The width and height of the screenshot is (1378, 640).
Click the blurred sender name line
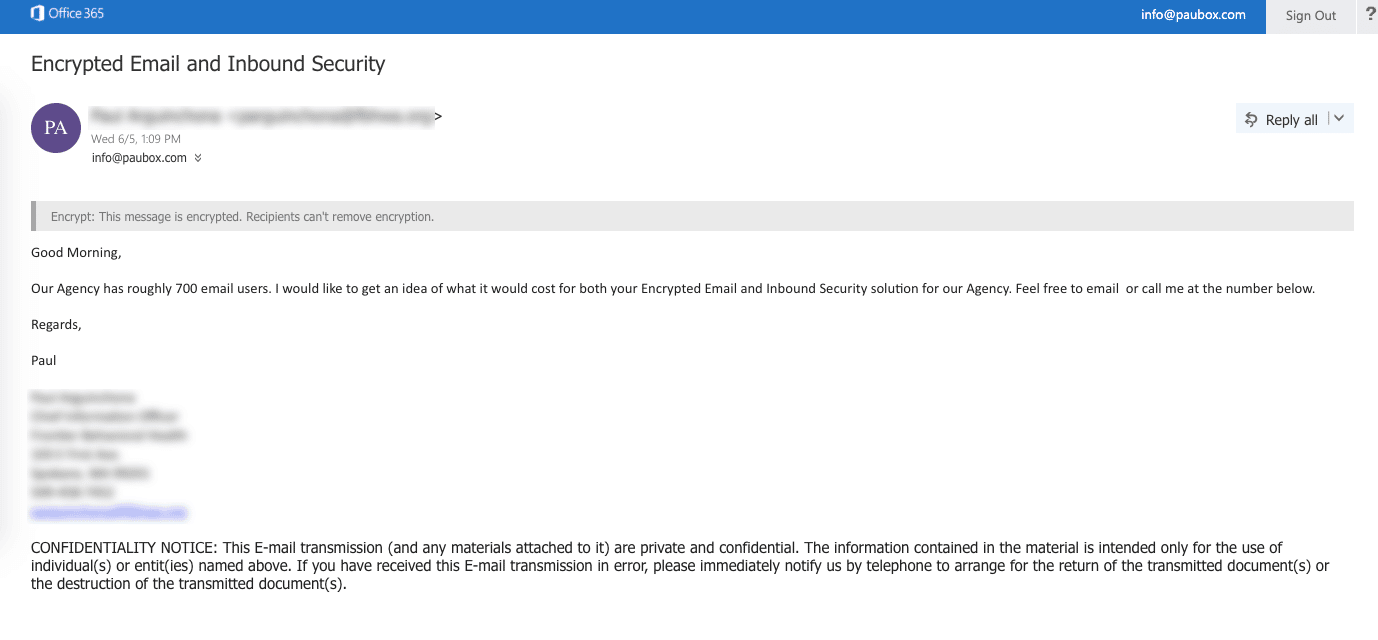tap(262, 117)
